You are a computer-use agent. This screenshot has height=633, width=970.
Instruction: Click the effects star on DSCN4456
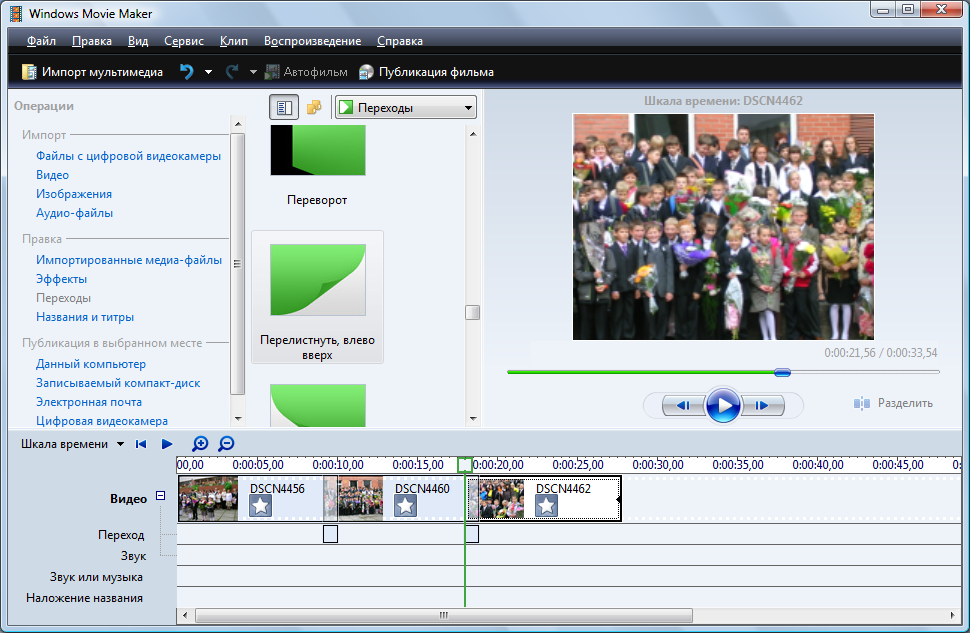point(260,506)
